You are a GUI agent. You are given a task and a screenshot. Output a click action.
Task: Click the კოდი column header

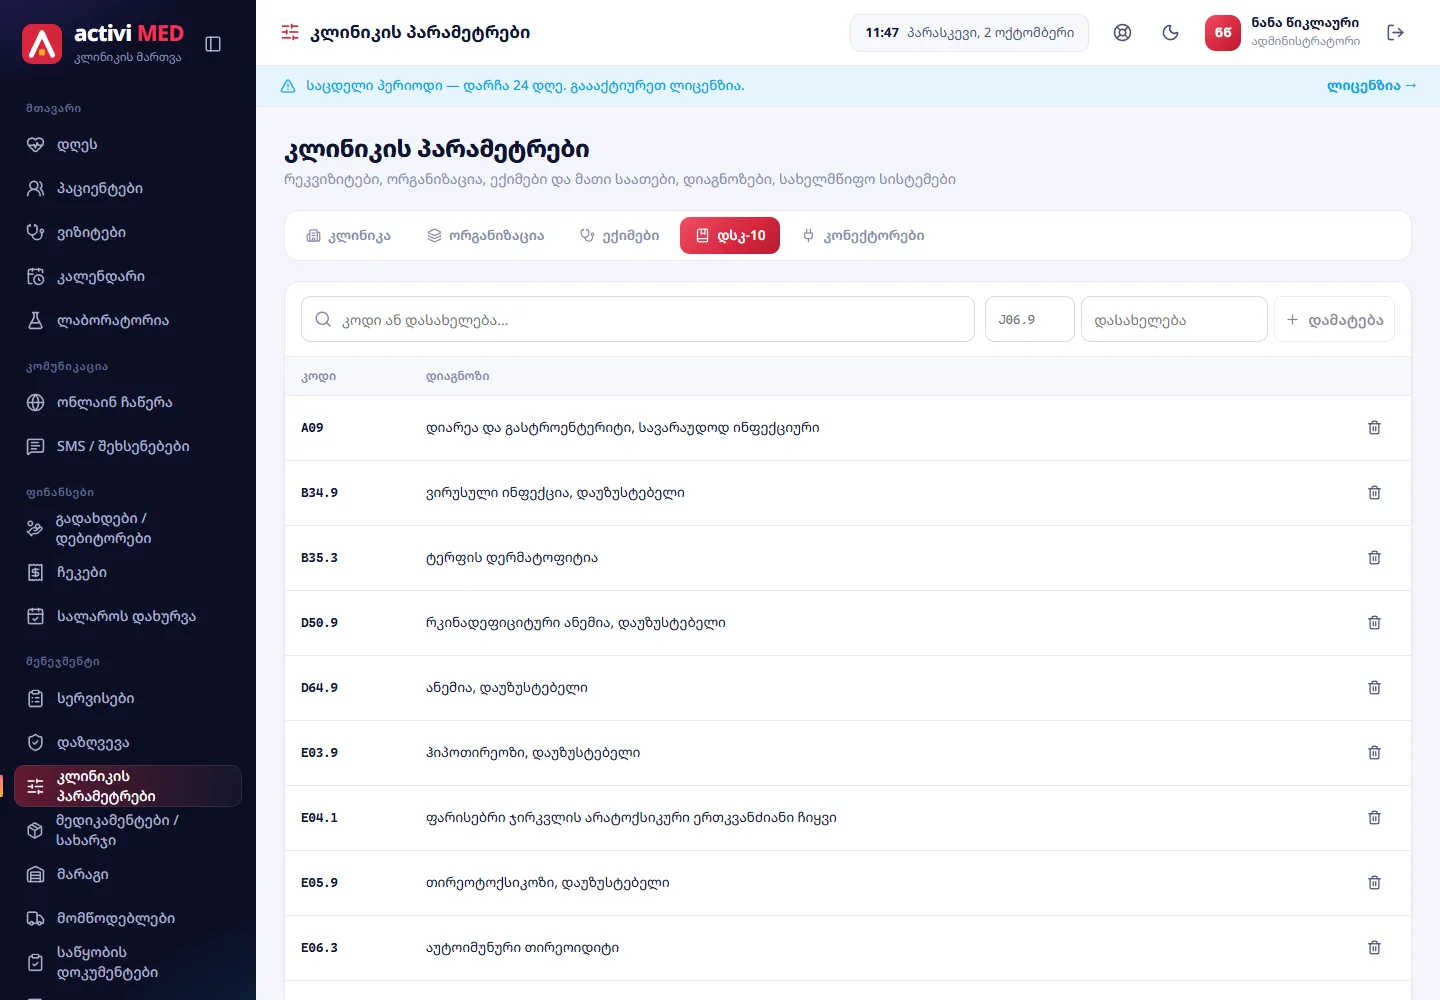[x=318, y=377]
